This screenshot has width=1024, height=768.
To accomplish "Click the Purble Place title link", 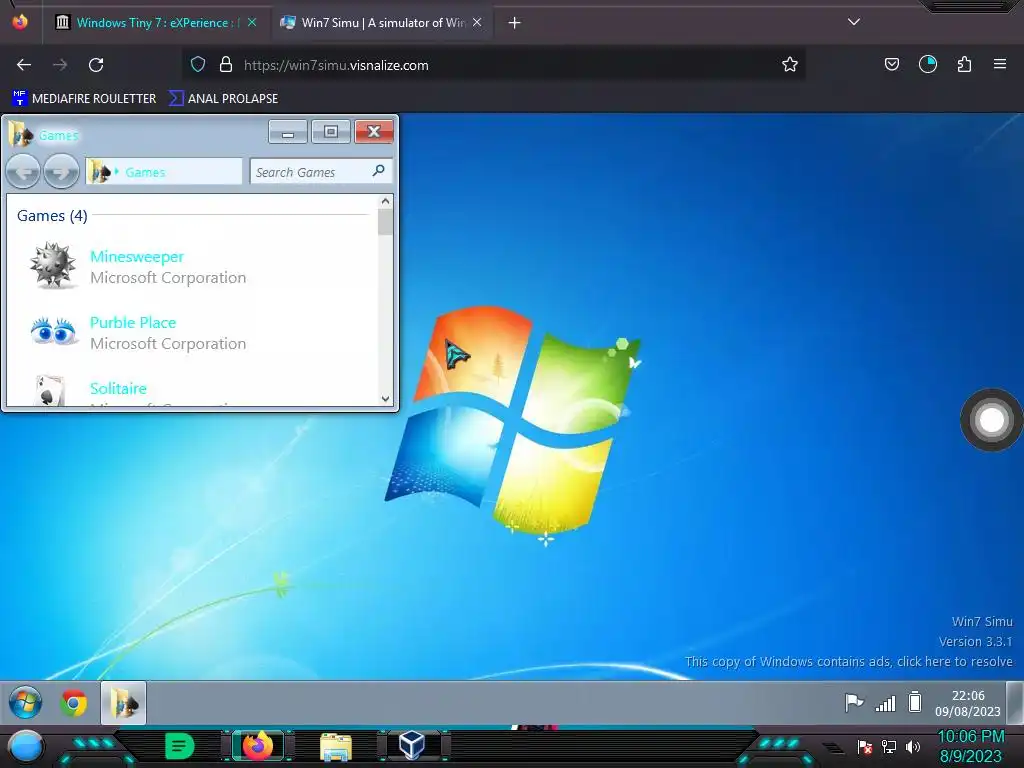I will pos(133,323).
